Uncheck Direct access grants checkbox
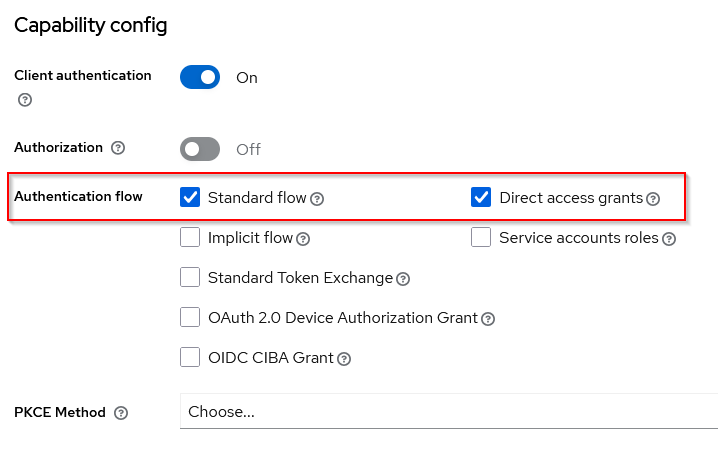Screen dimensions: 718x464 click(481, 197)
